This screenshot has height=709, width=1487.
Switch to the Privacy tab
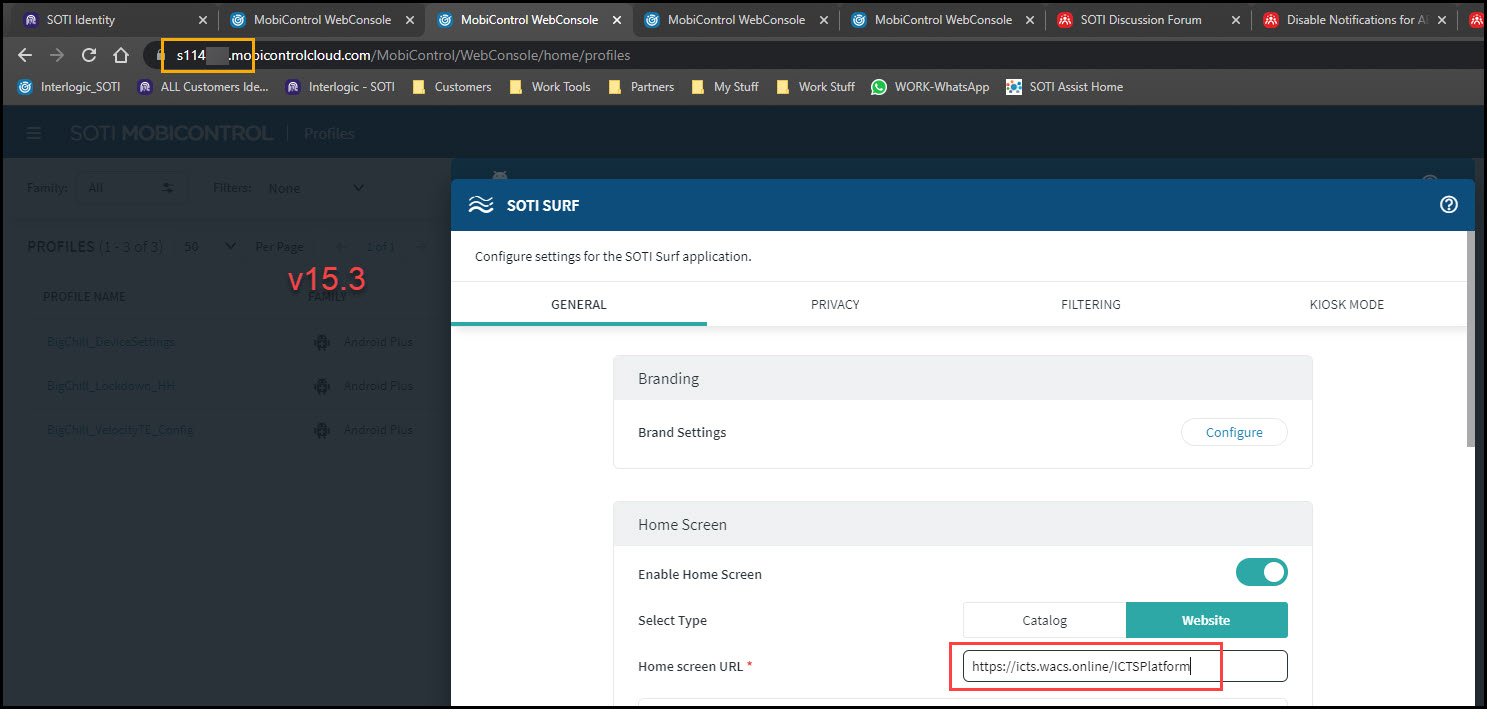coord(835,304)
